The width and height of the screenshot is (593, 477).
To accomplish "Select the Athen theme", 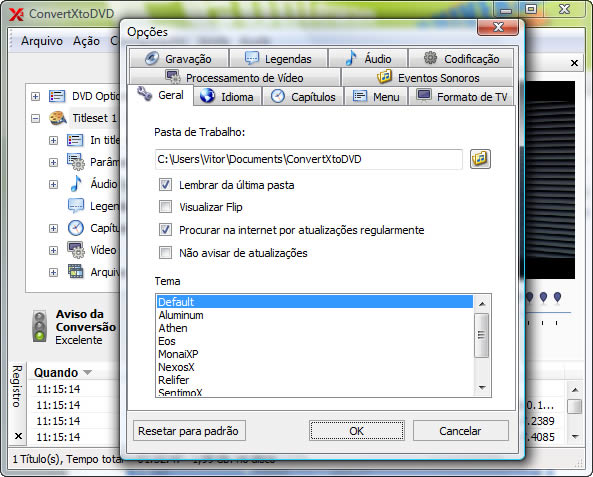I will [x=315, y=328].
